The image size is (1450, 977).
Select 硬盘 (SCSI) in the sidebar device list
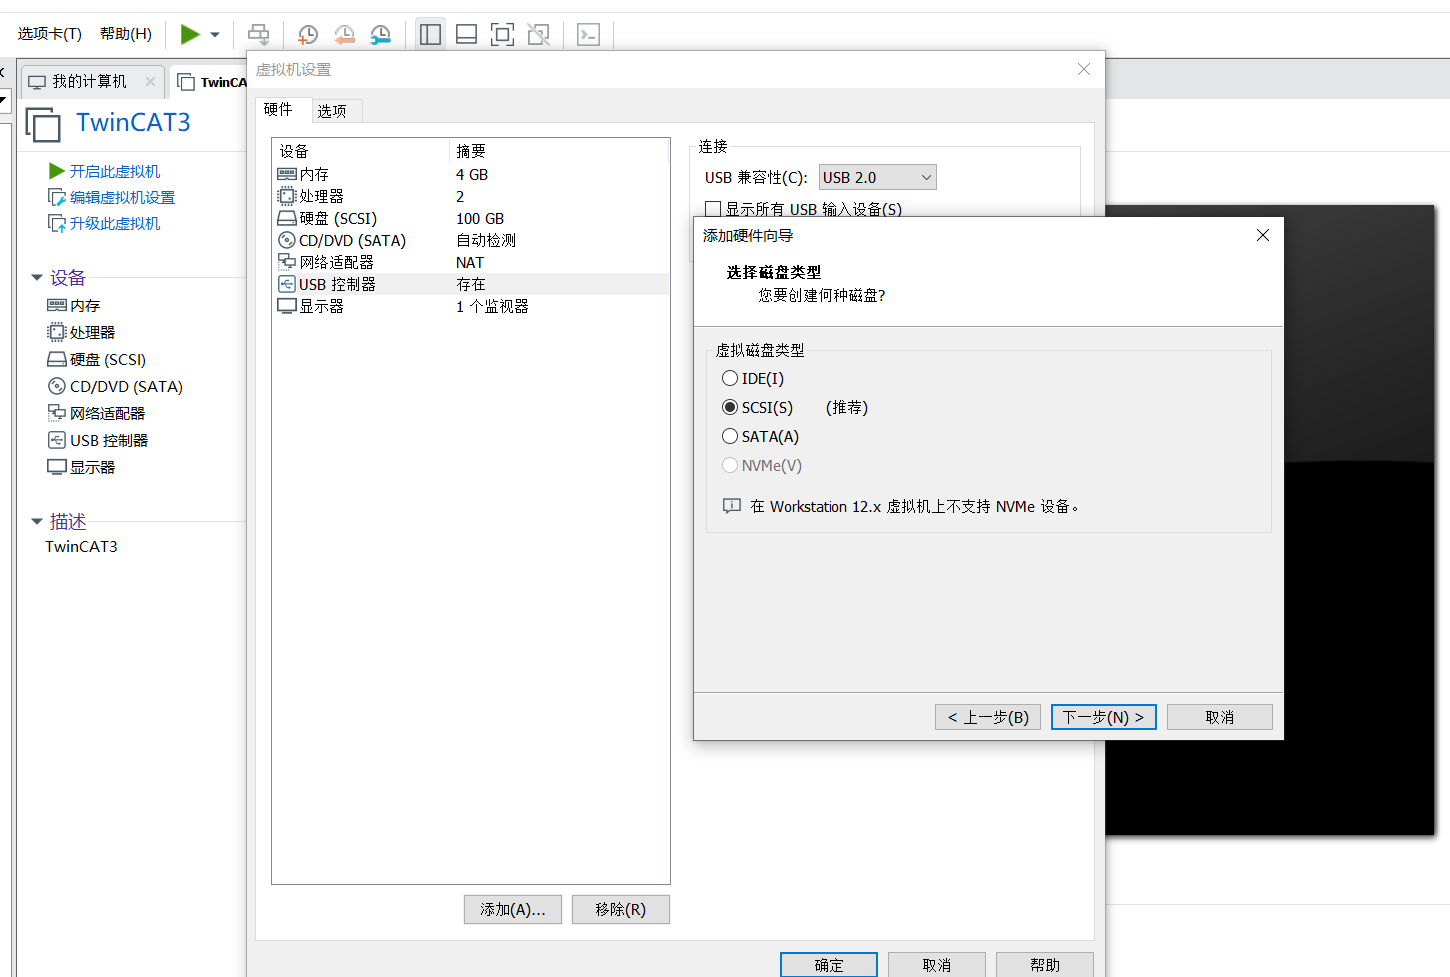click(x=97, y=359)
